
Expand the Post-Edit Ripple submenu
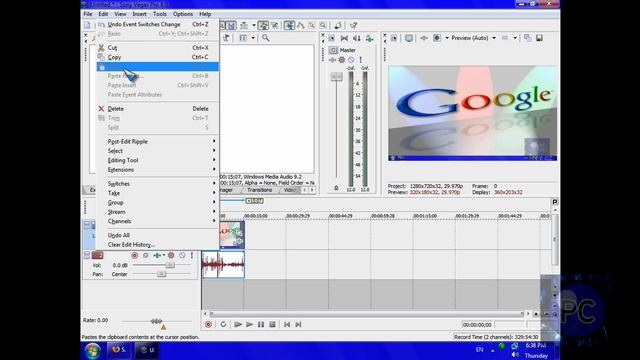[157, 141]
